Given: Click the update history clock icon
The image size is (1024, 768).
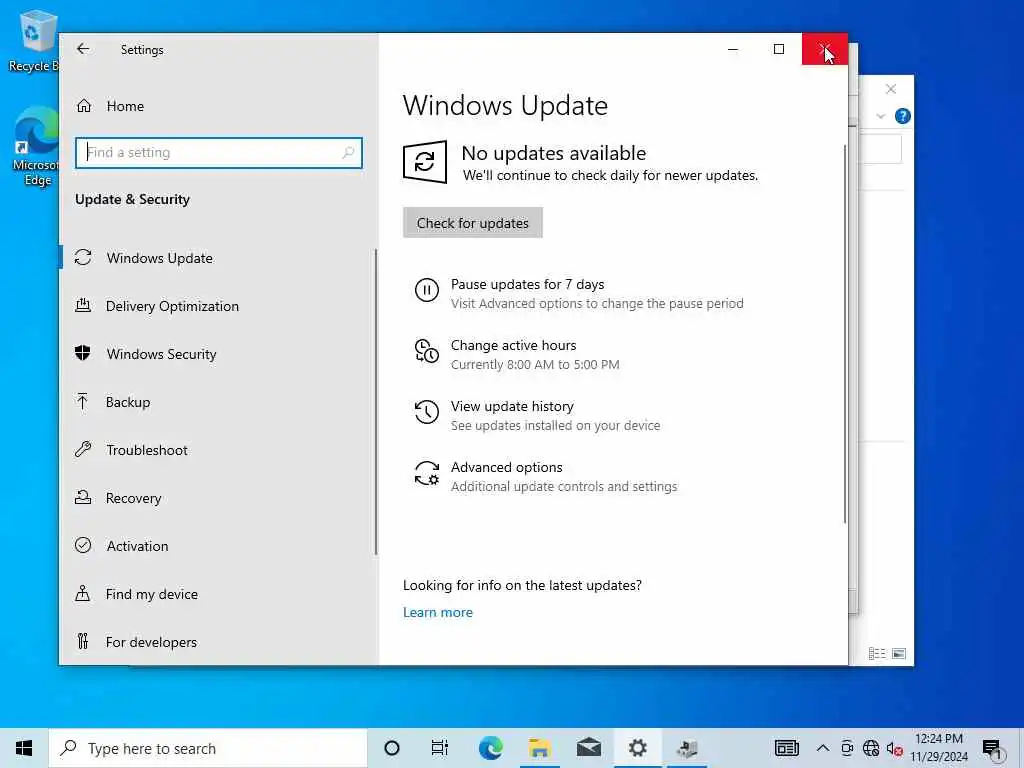Looking at the screenshot, I should [x=426, y=411].
